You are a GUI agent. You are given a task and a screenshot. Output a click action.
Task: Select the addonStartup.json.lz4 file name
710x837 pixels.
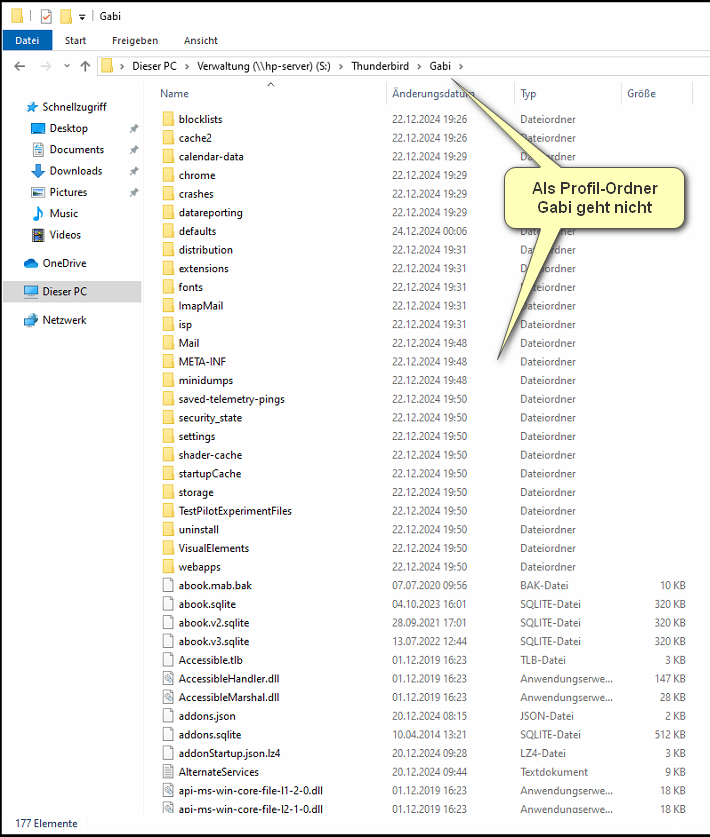click(229, 753)
